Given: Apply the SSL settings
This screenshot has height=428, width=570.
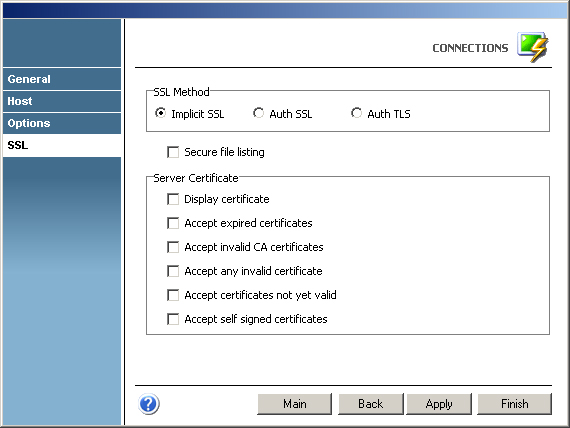Looking at the screenshot, I should pyautogui.click(x=439, y=404).
